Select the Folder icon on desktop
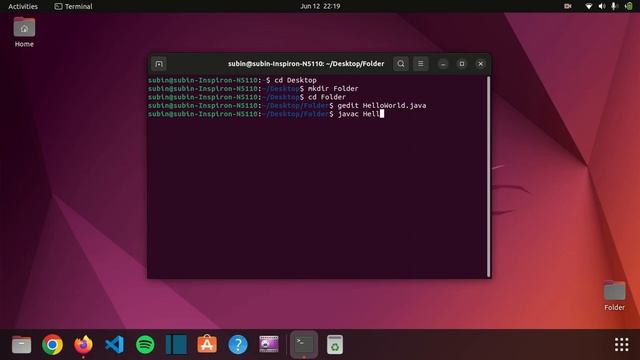 tap(614, 296)
